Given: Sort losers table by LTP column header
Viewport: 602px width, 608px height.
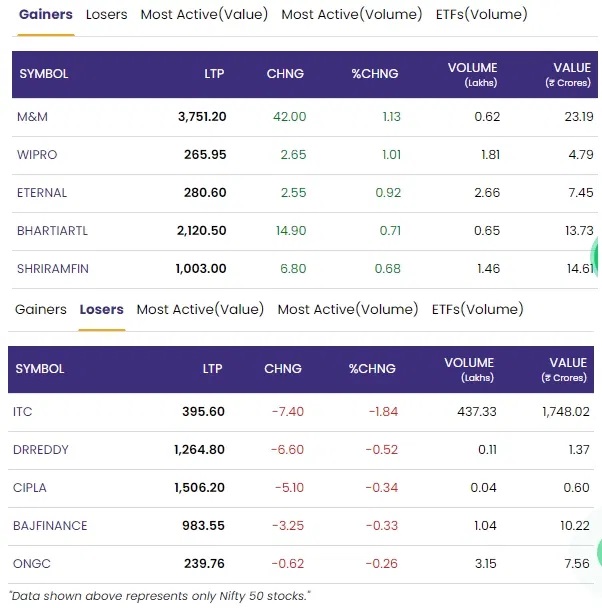Looking at the screenshot, I should 212,369.
